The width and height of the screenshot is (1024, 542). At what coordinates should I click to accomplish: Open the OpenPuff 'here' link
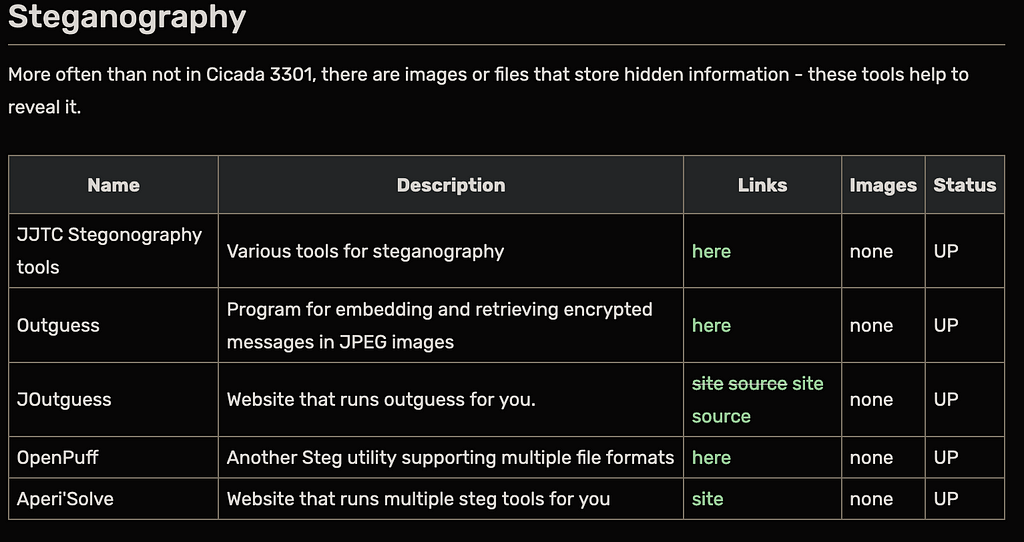point(711,457)
